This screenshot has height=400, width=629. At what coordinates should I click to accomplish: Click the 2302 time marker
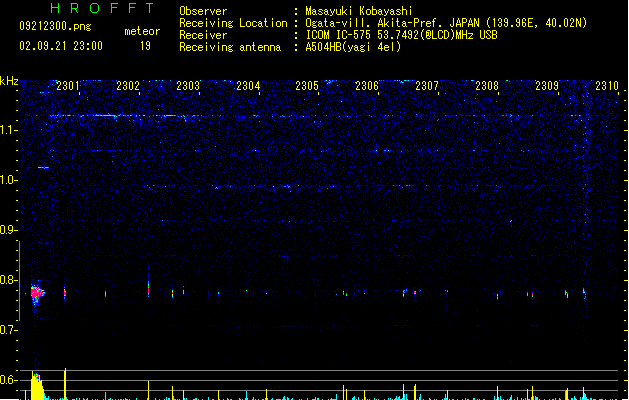128,86
